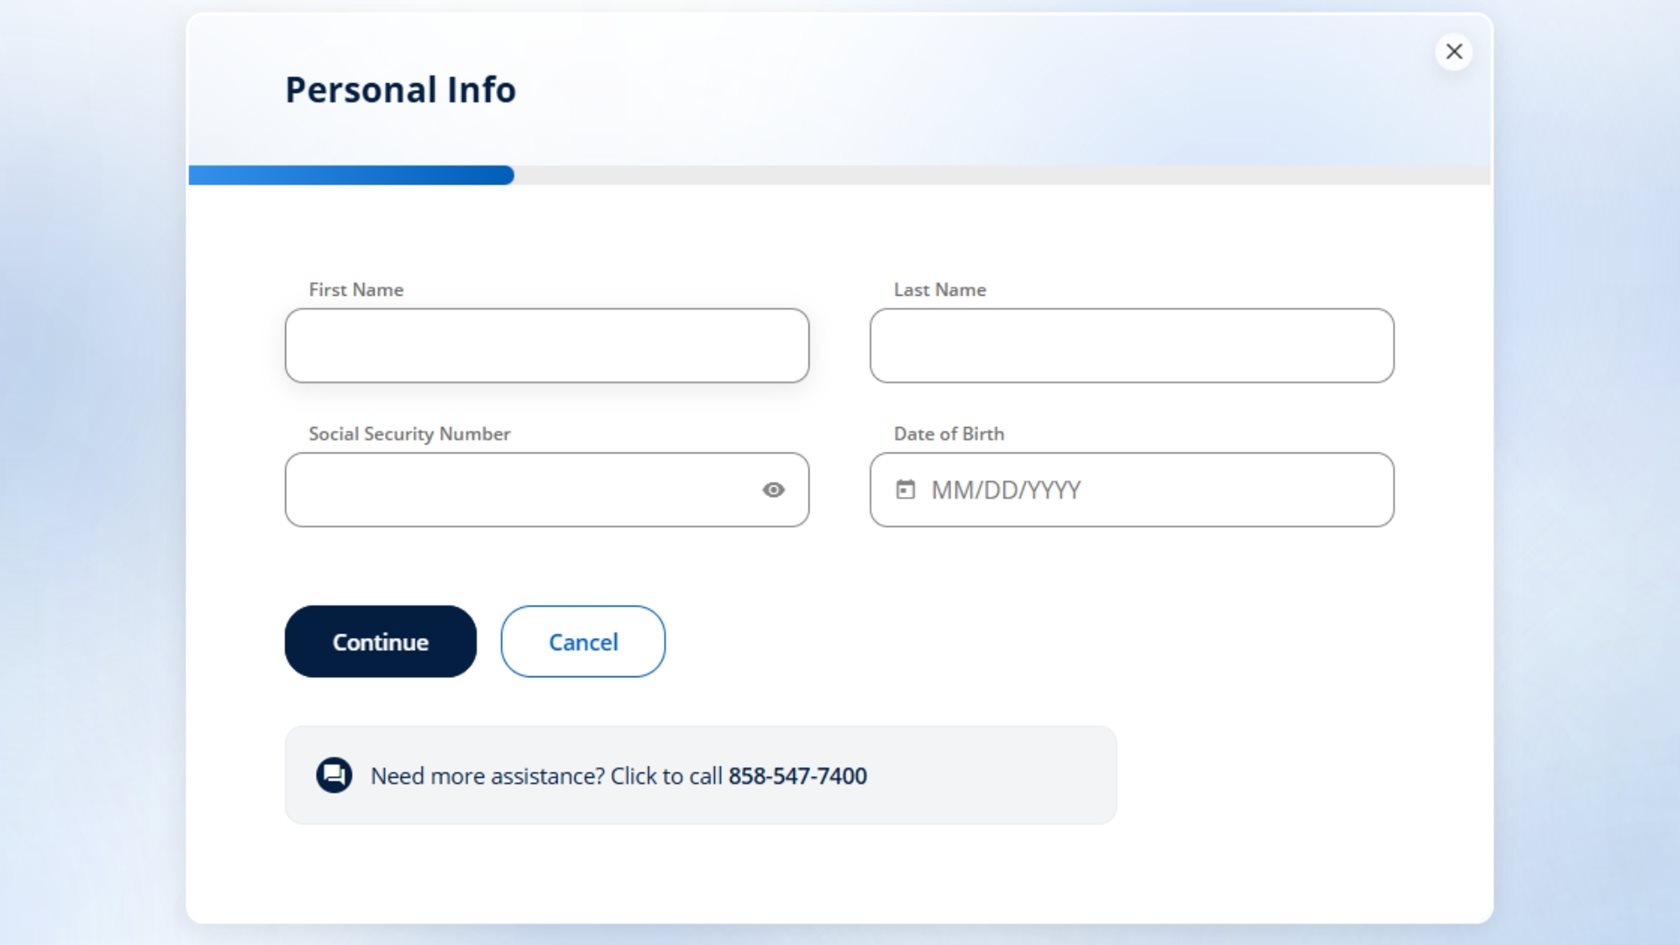Click the Date of Birth label
This screenshot has height=945, width=1680.
(949, 434)
